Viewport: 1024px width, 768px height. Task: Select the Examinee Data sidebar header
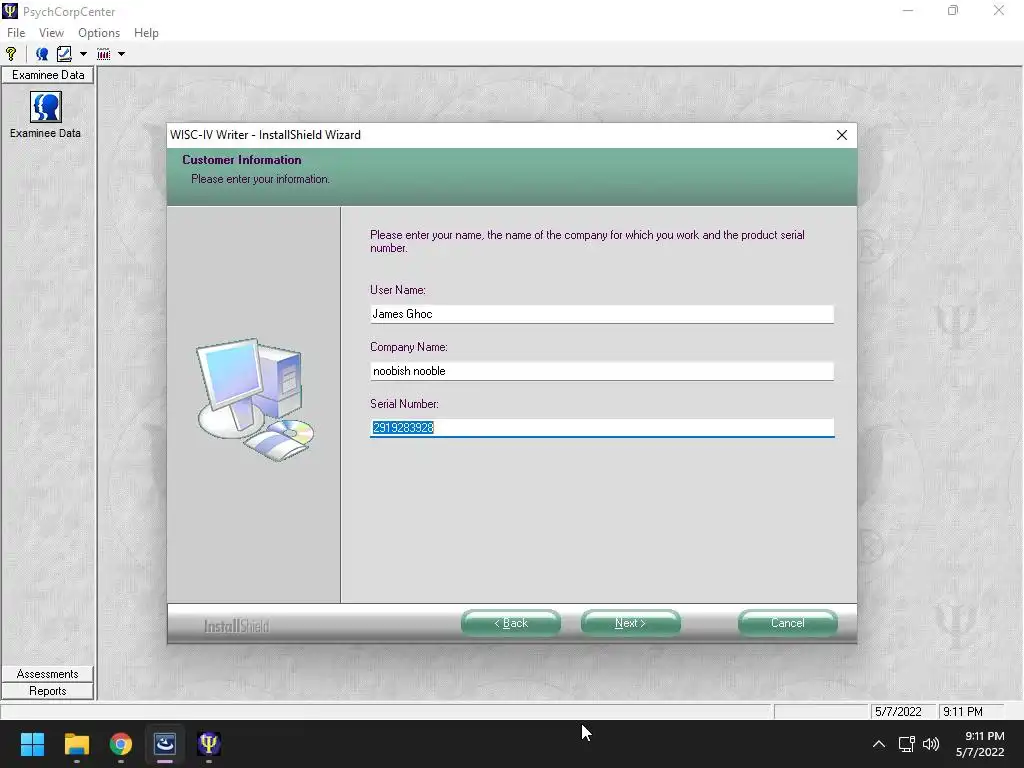point(48,75)
